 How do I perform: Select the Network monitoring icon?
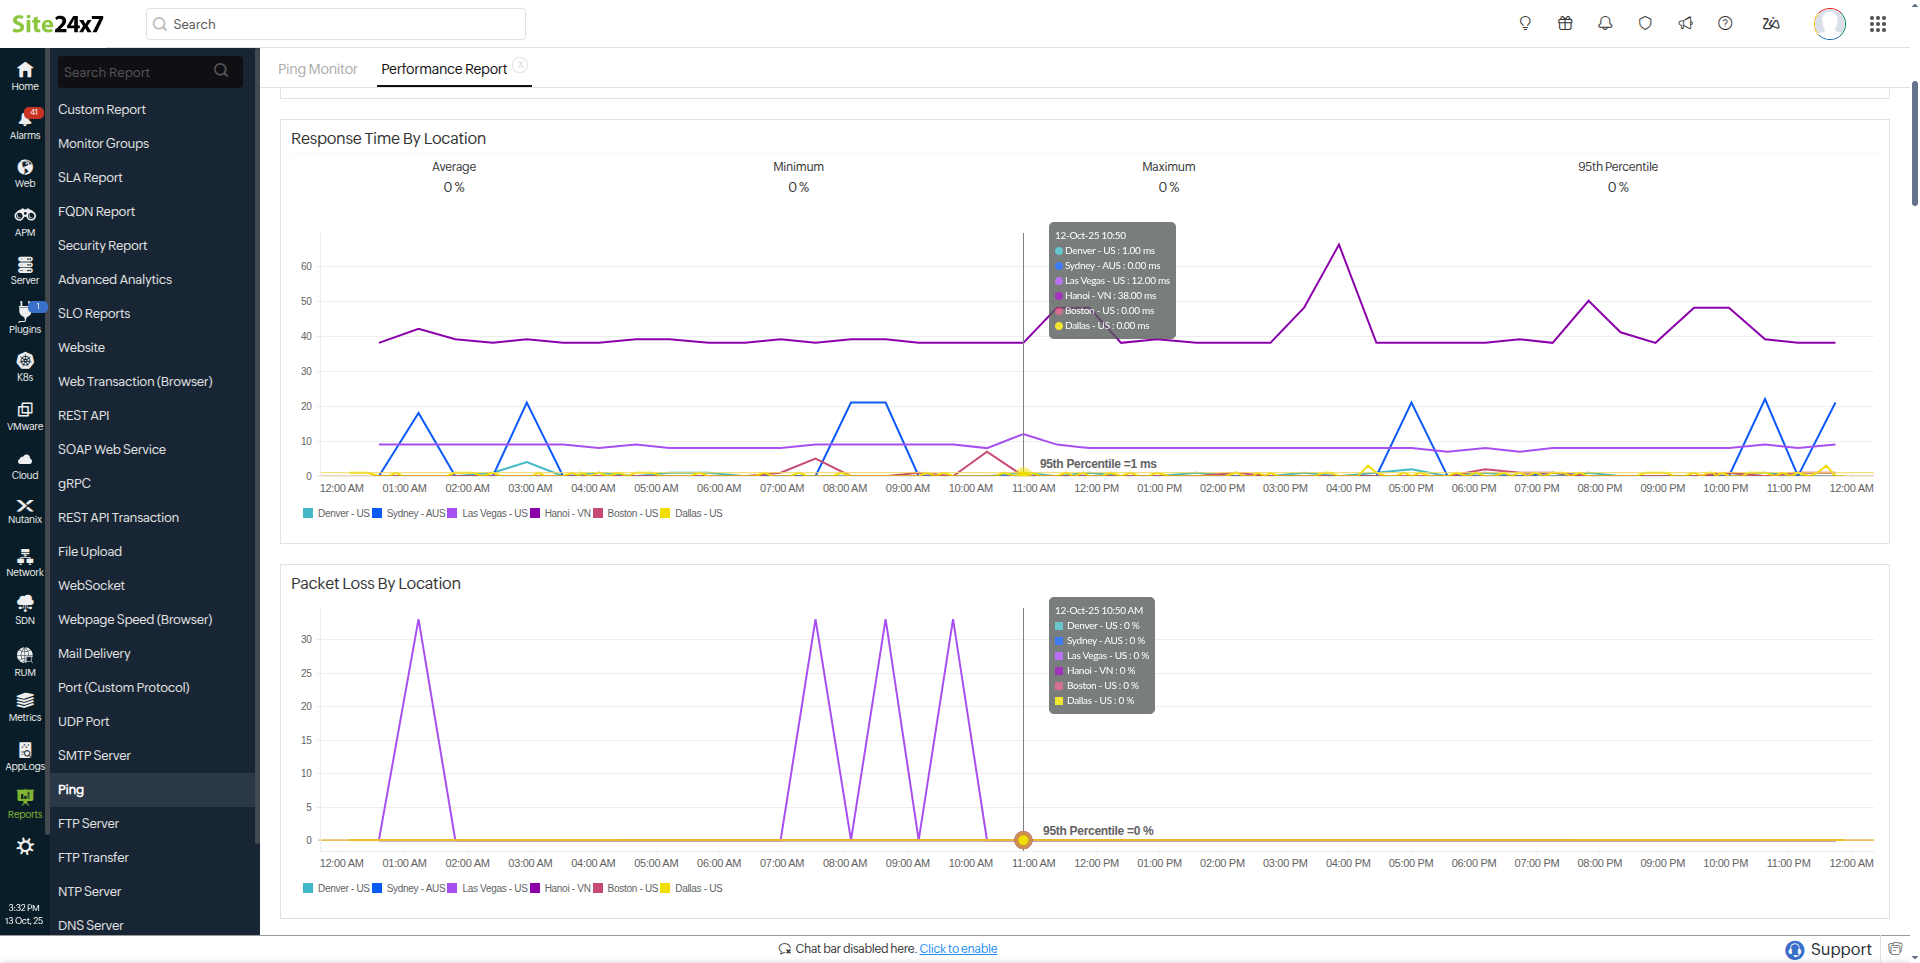click(24, 560)
